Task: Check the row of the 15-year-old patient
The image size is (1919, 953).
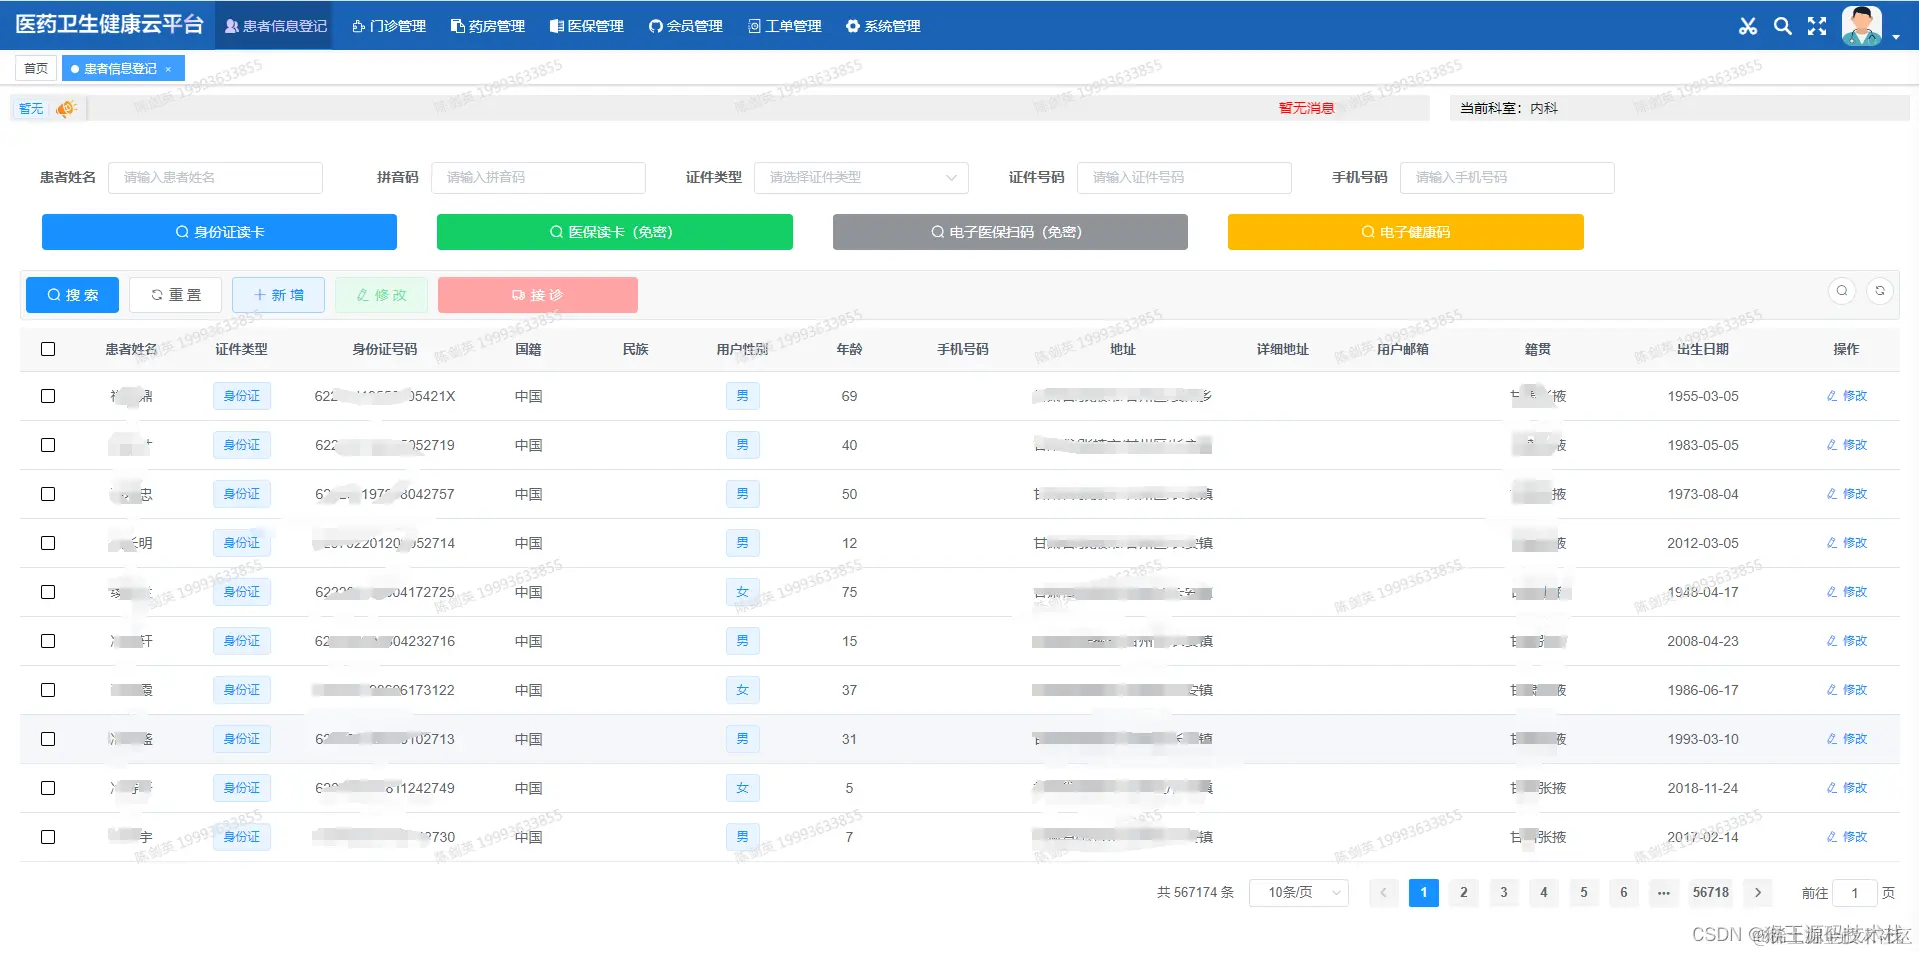Action: click(x=48, y=641)
